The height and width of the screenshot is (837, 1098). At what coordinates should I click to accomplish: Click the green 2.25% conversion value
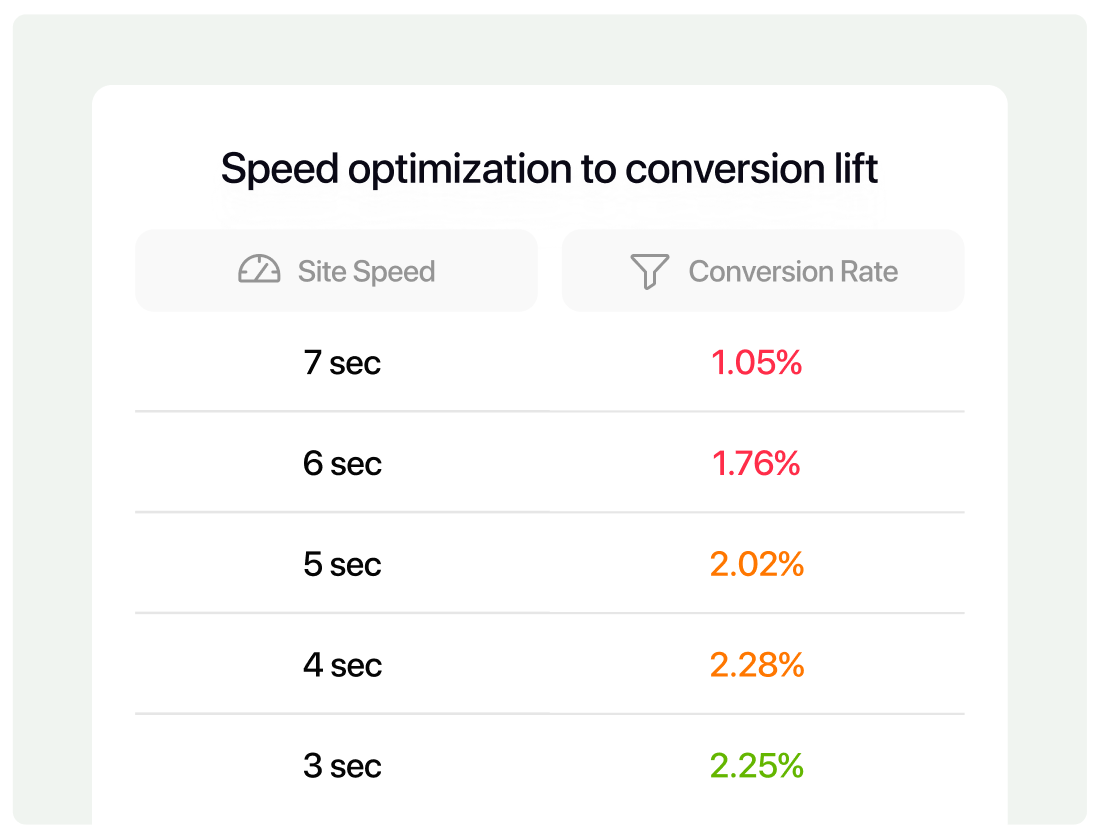[x=757, y=767]
